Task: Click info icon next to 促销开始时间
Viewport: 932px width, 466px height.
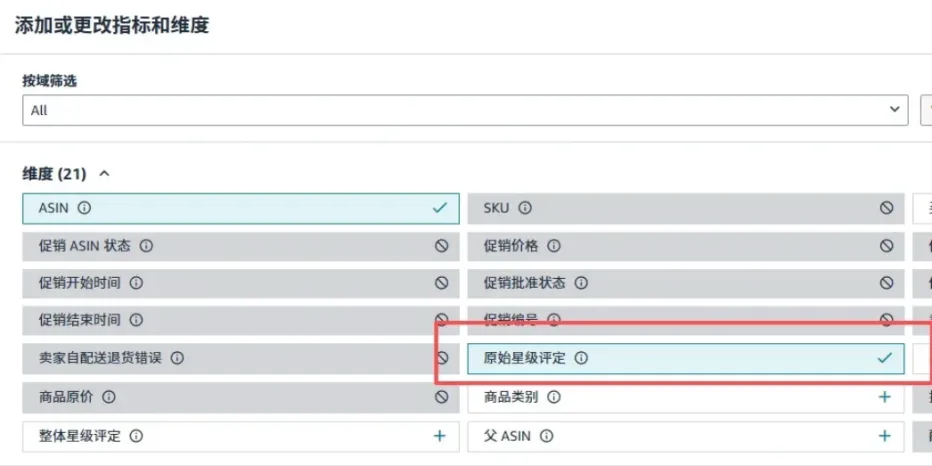Action: point(136,283)
